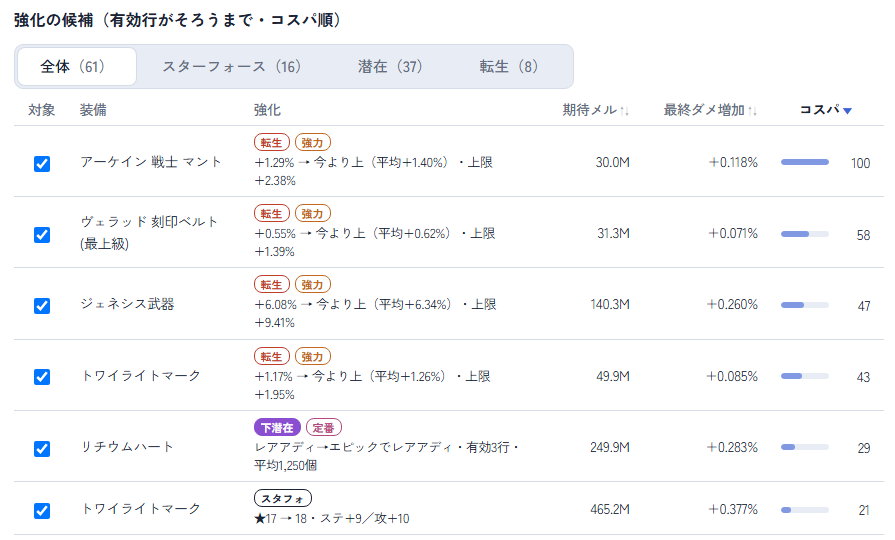
Task: Uncheck ジェネシス武器 checkbox
Action: [42, 306]
